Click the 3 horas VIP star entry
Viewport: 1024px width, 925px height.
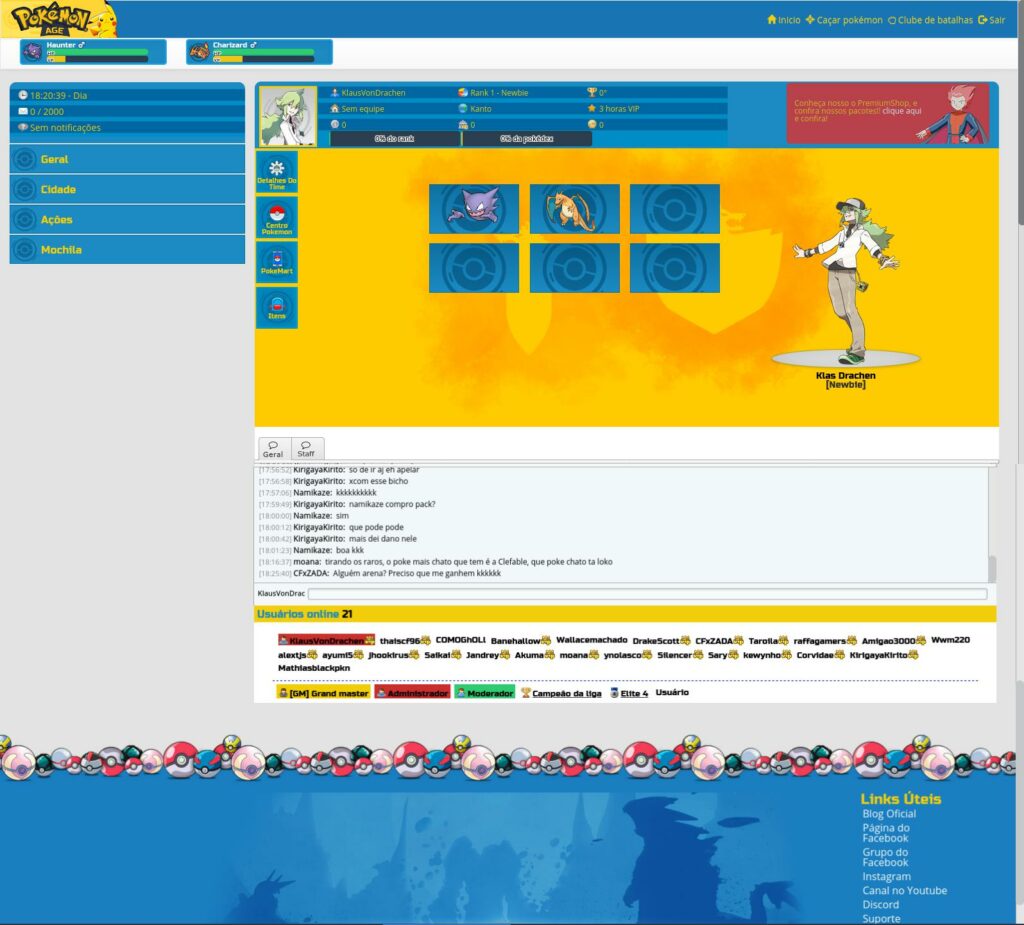tap(613, 109)
